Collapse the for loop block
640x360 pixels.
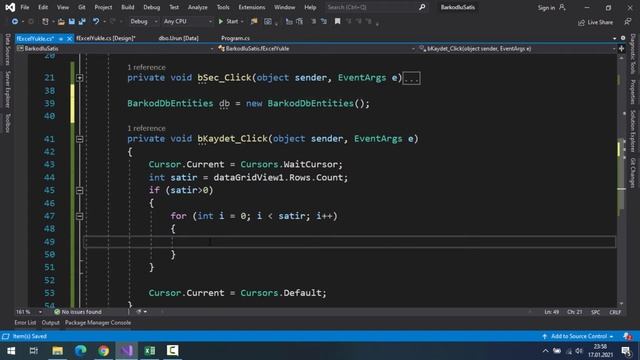pos(80,216)
